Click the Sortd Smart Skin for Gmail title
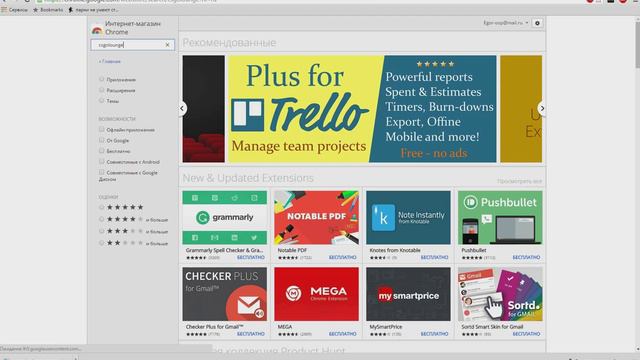640x360 pixels. (492, 327)
